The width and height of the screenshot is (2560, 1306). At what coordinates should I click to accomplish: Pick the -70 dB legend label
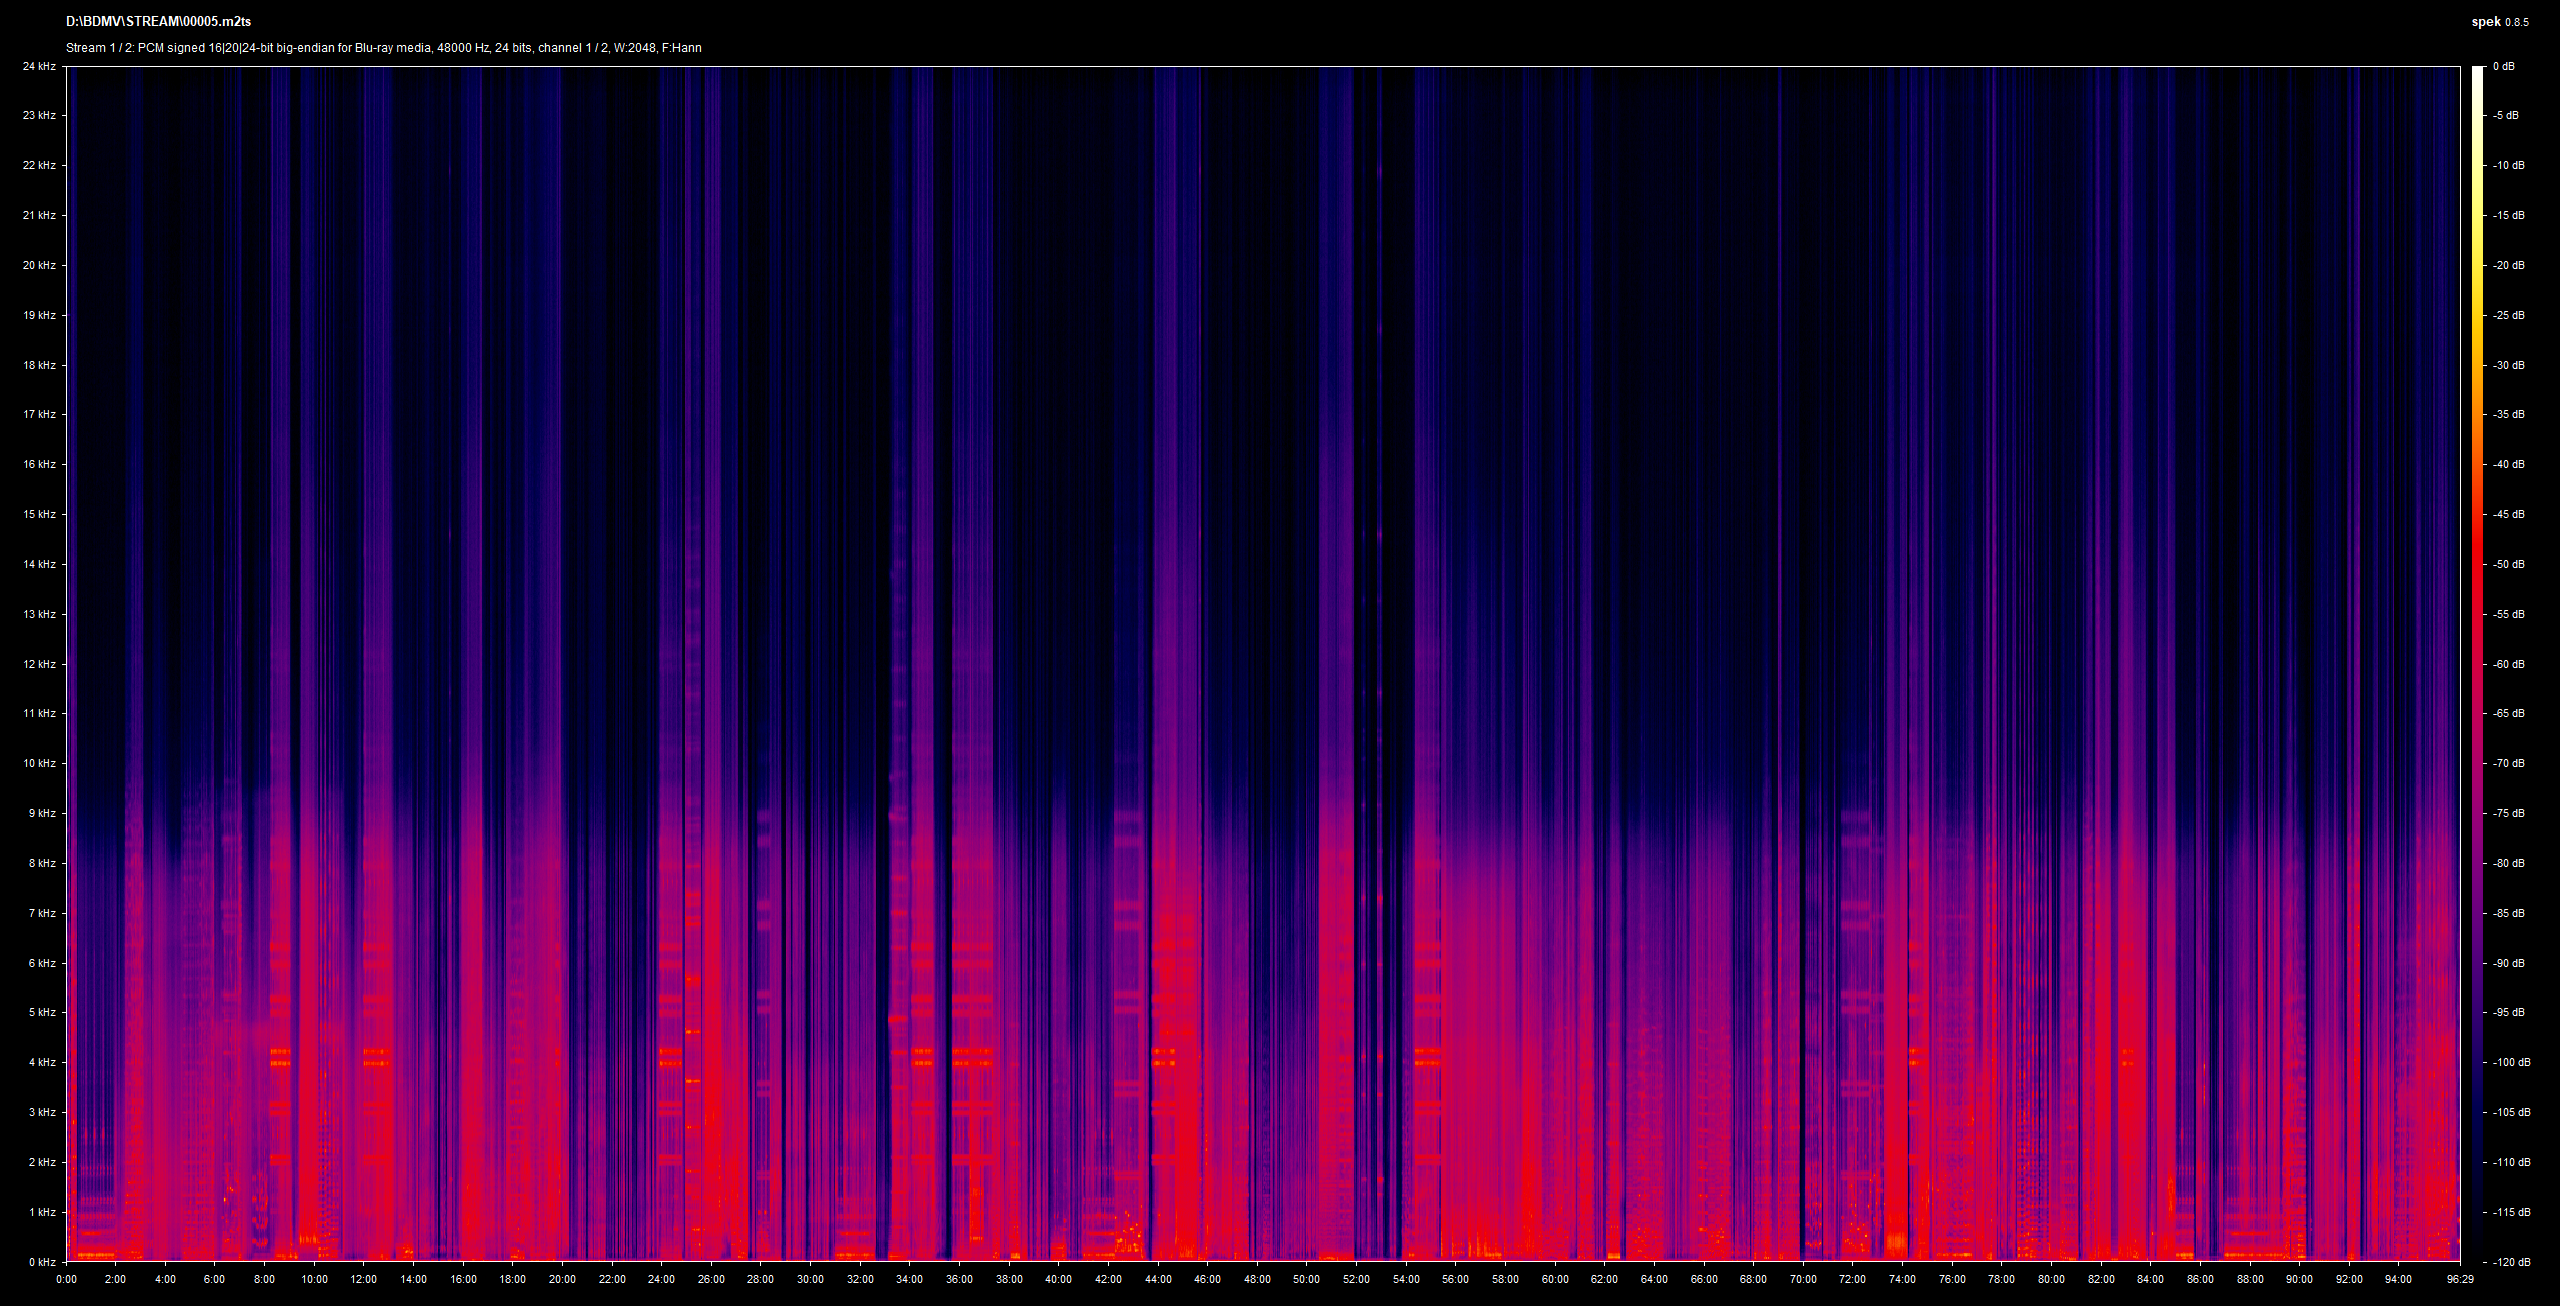pos(2509,763)
